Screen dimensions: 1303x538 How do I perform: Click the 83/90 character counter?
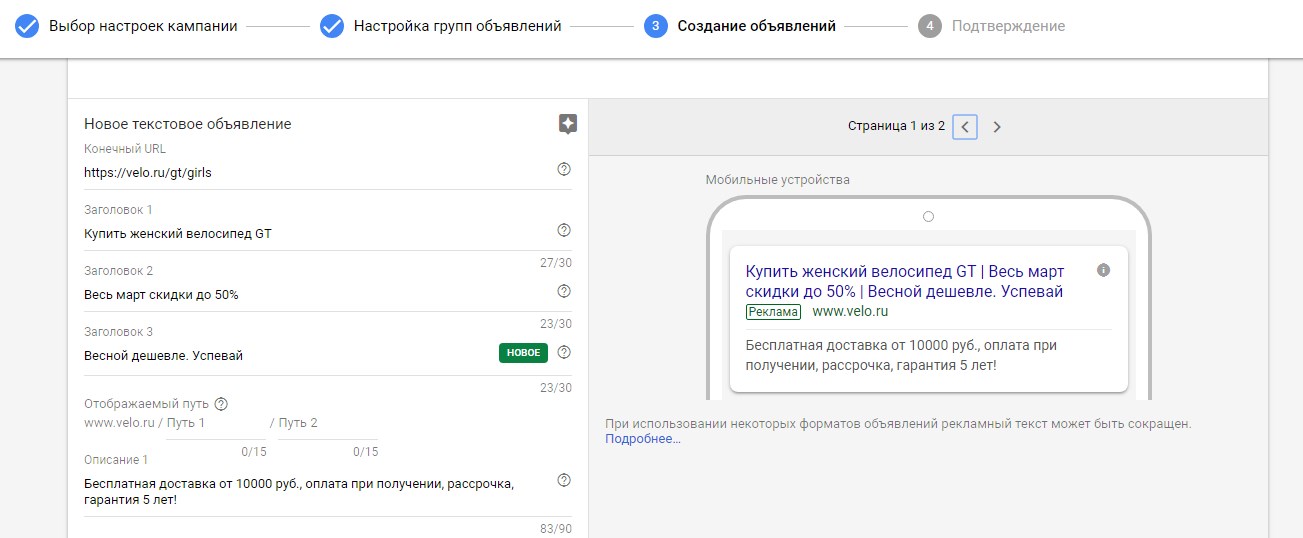tap(555, 530)
